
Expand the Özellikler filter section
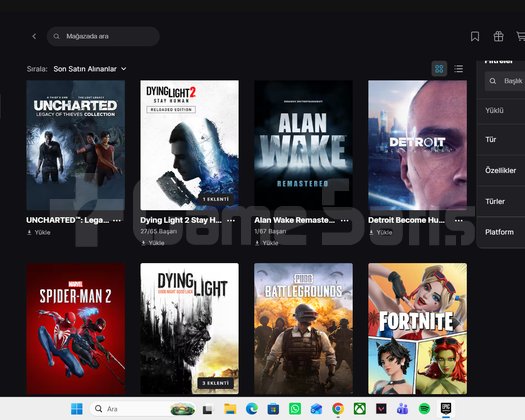coord(501,170)
